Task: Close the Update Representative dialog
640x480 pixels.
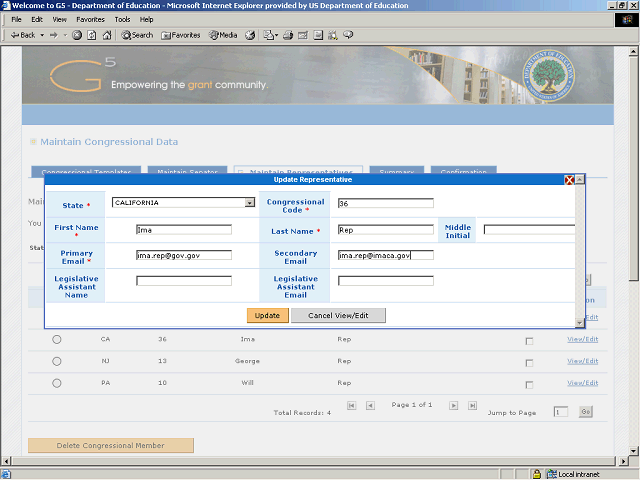Action: 570,180
